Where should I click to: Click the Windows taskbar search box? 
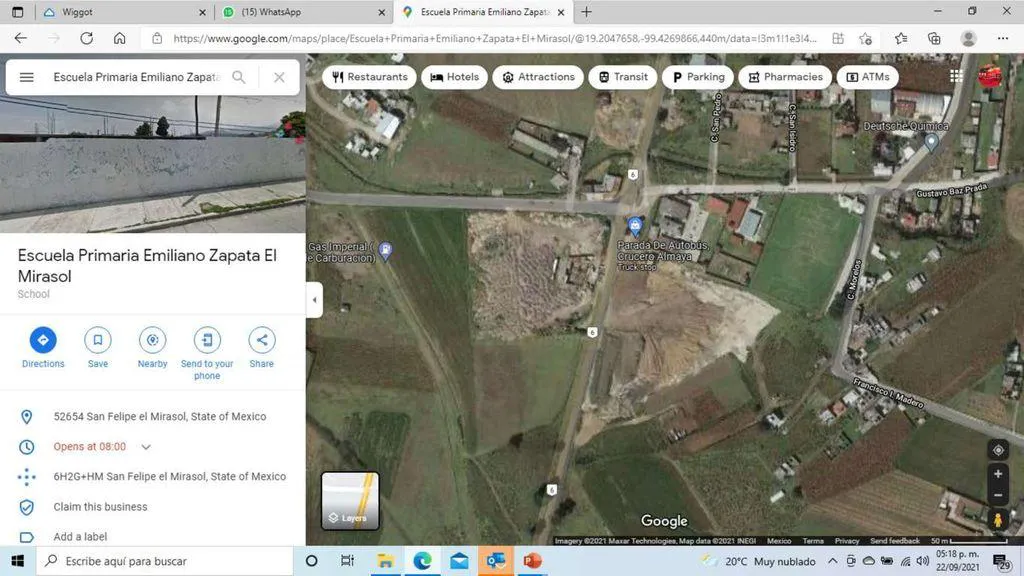(165, 561)
